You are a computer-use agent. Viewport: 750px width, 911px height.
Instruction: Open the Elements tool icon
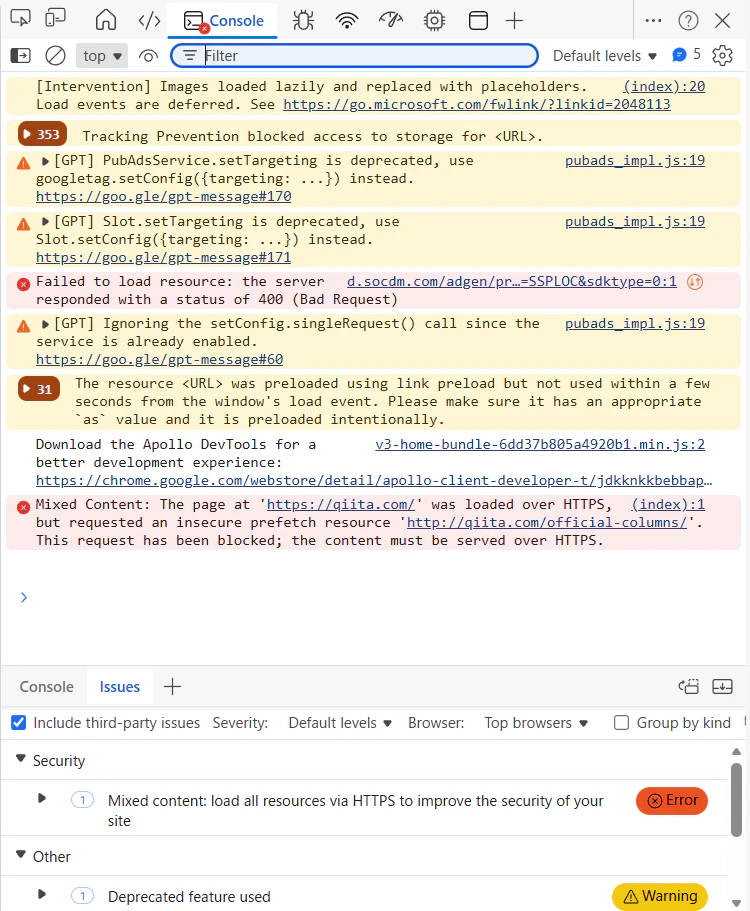149,21
